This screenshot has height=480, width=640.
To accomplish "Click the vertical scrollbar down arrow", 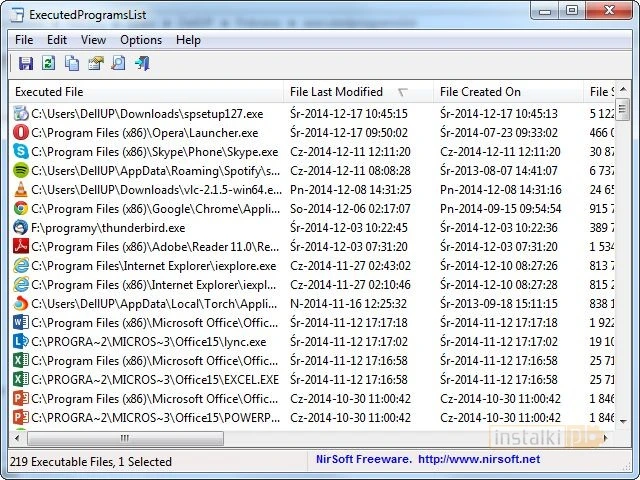I will coord(622,421).
